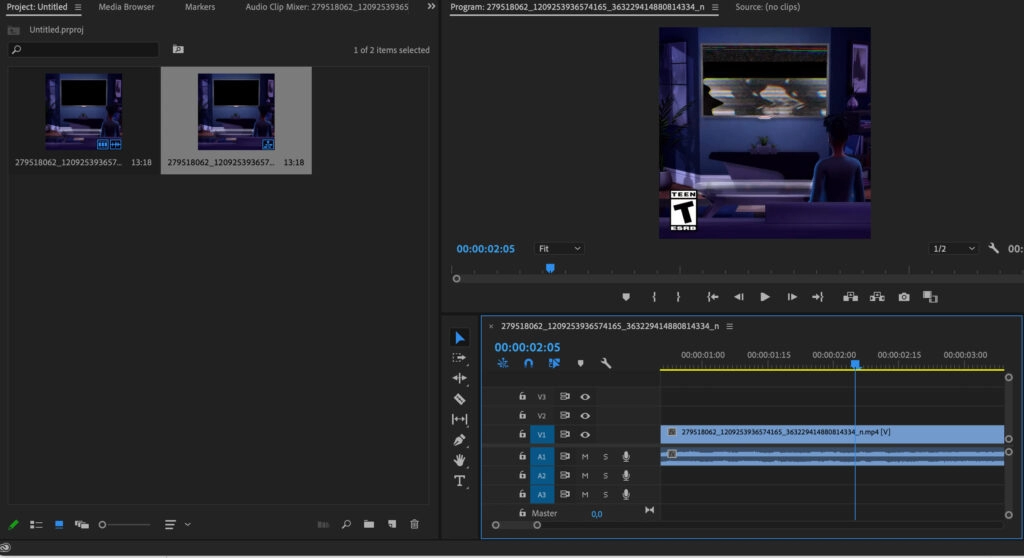The width and height of the screenshot is (1024, 558).
Task: Click the Project panel search field
Action: (x=85, y=50)
